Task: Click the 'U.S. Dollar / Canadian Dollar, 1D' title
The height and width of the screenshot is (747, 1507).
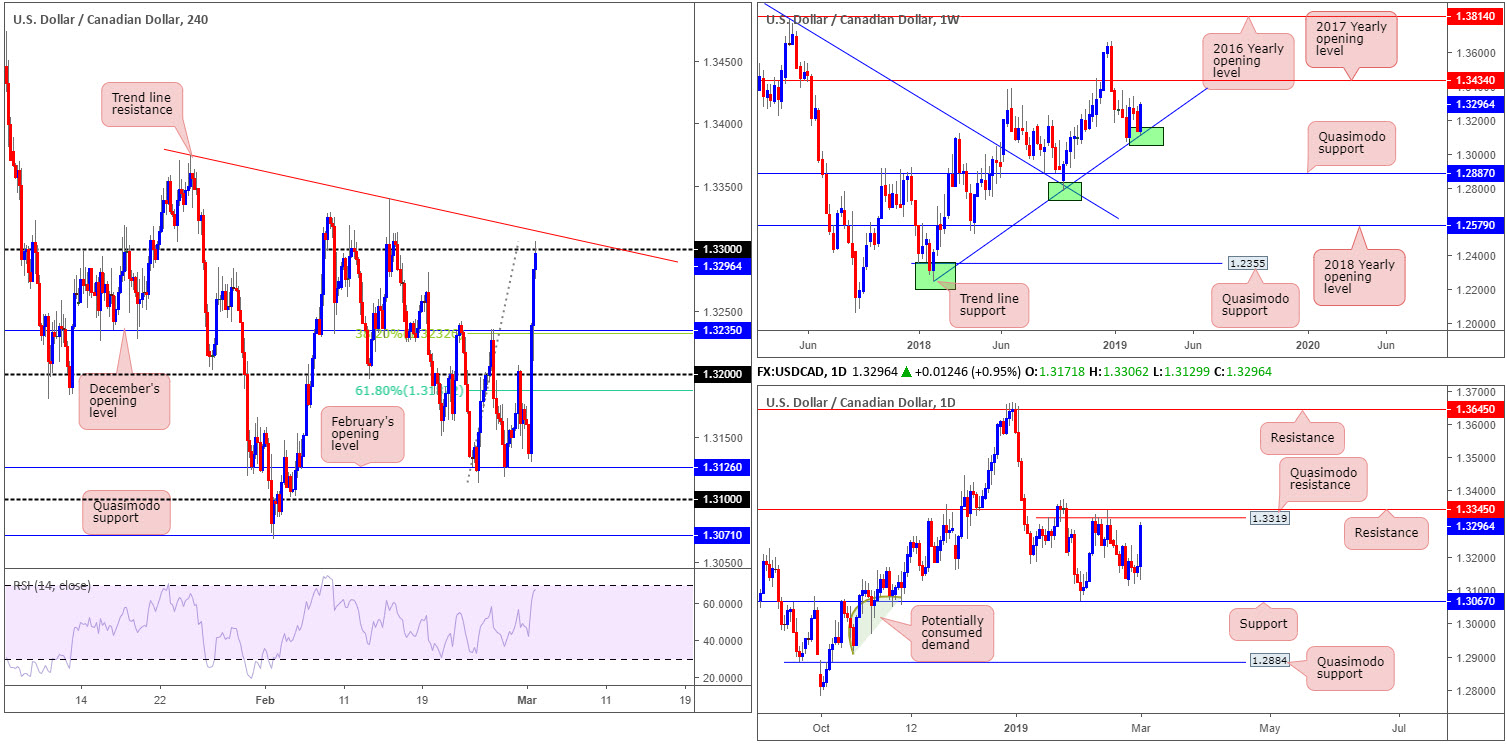Action: click(861, 402)
